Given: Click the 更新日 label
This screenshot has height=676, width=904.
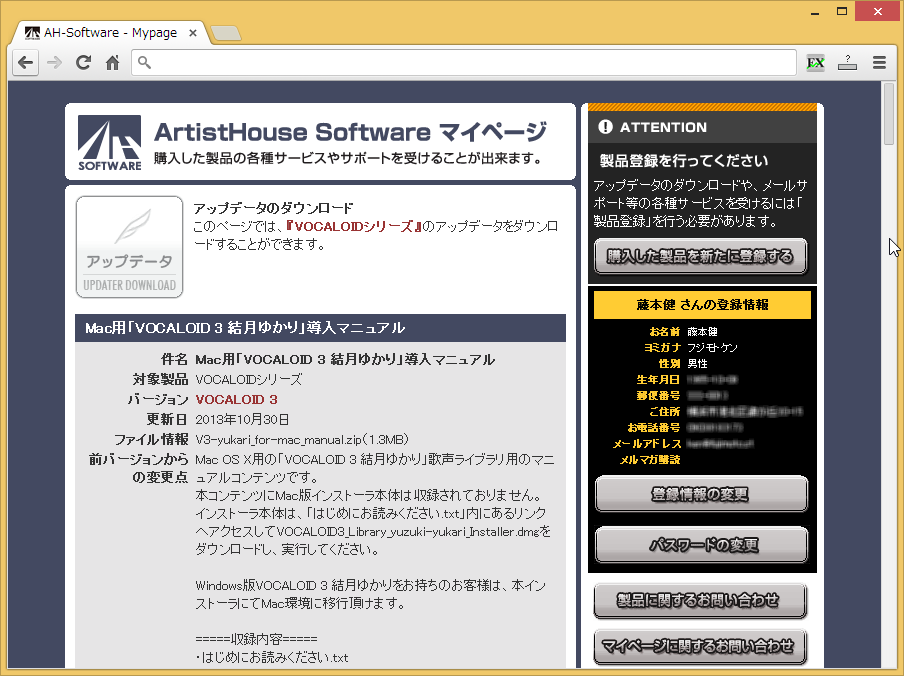Looking at the screenshot, I should point(167,420).
